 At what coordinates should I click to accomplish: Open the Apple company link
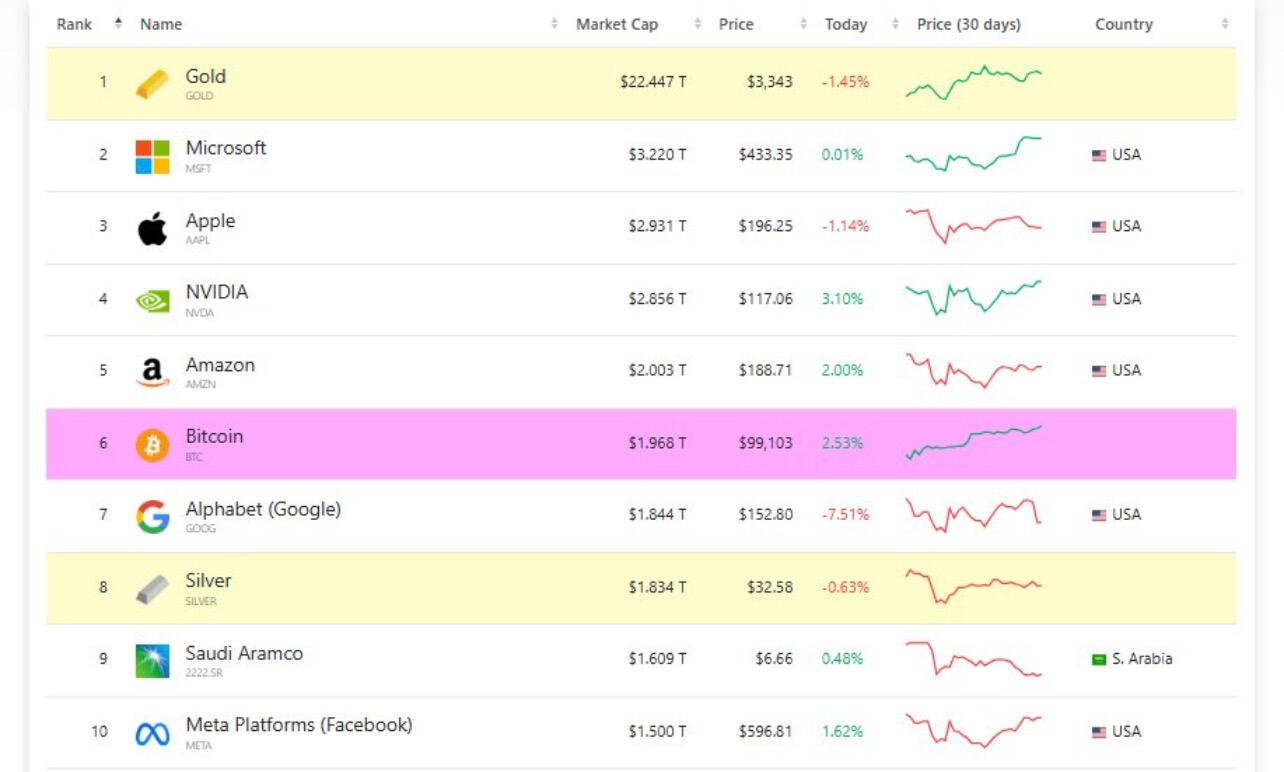click(210, 220)
